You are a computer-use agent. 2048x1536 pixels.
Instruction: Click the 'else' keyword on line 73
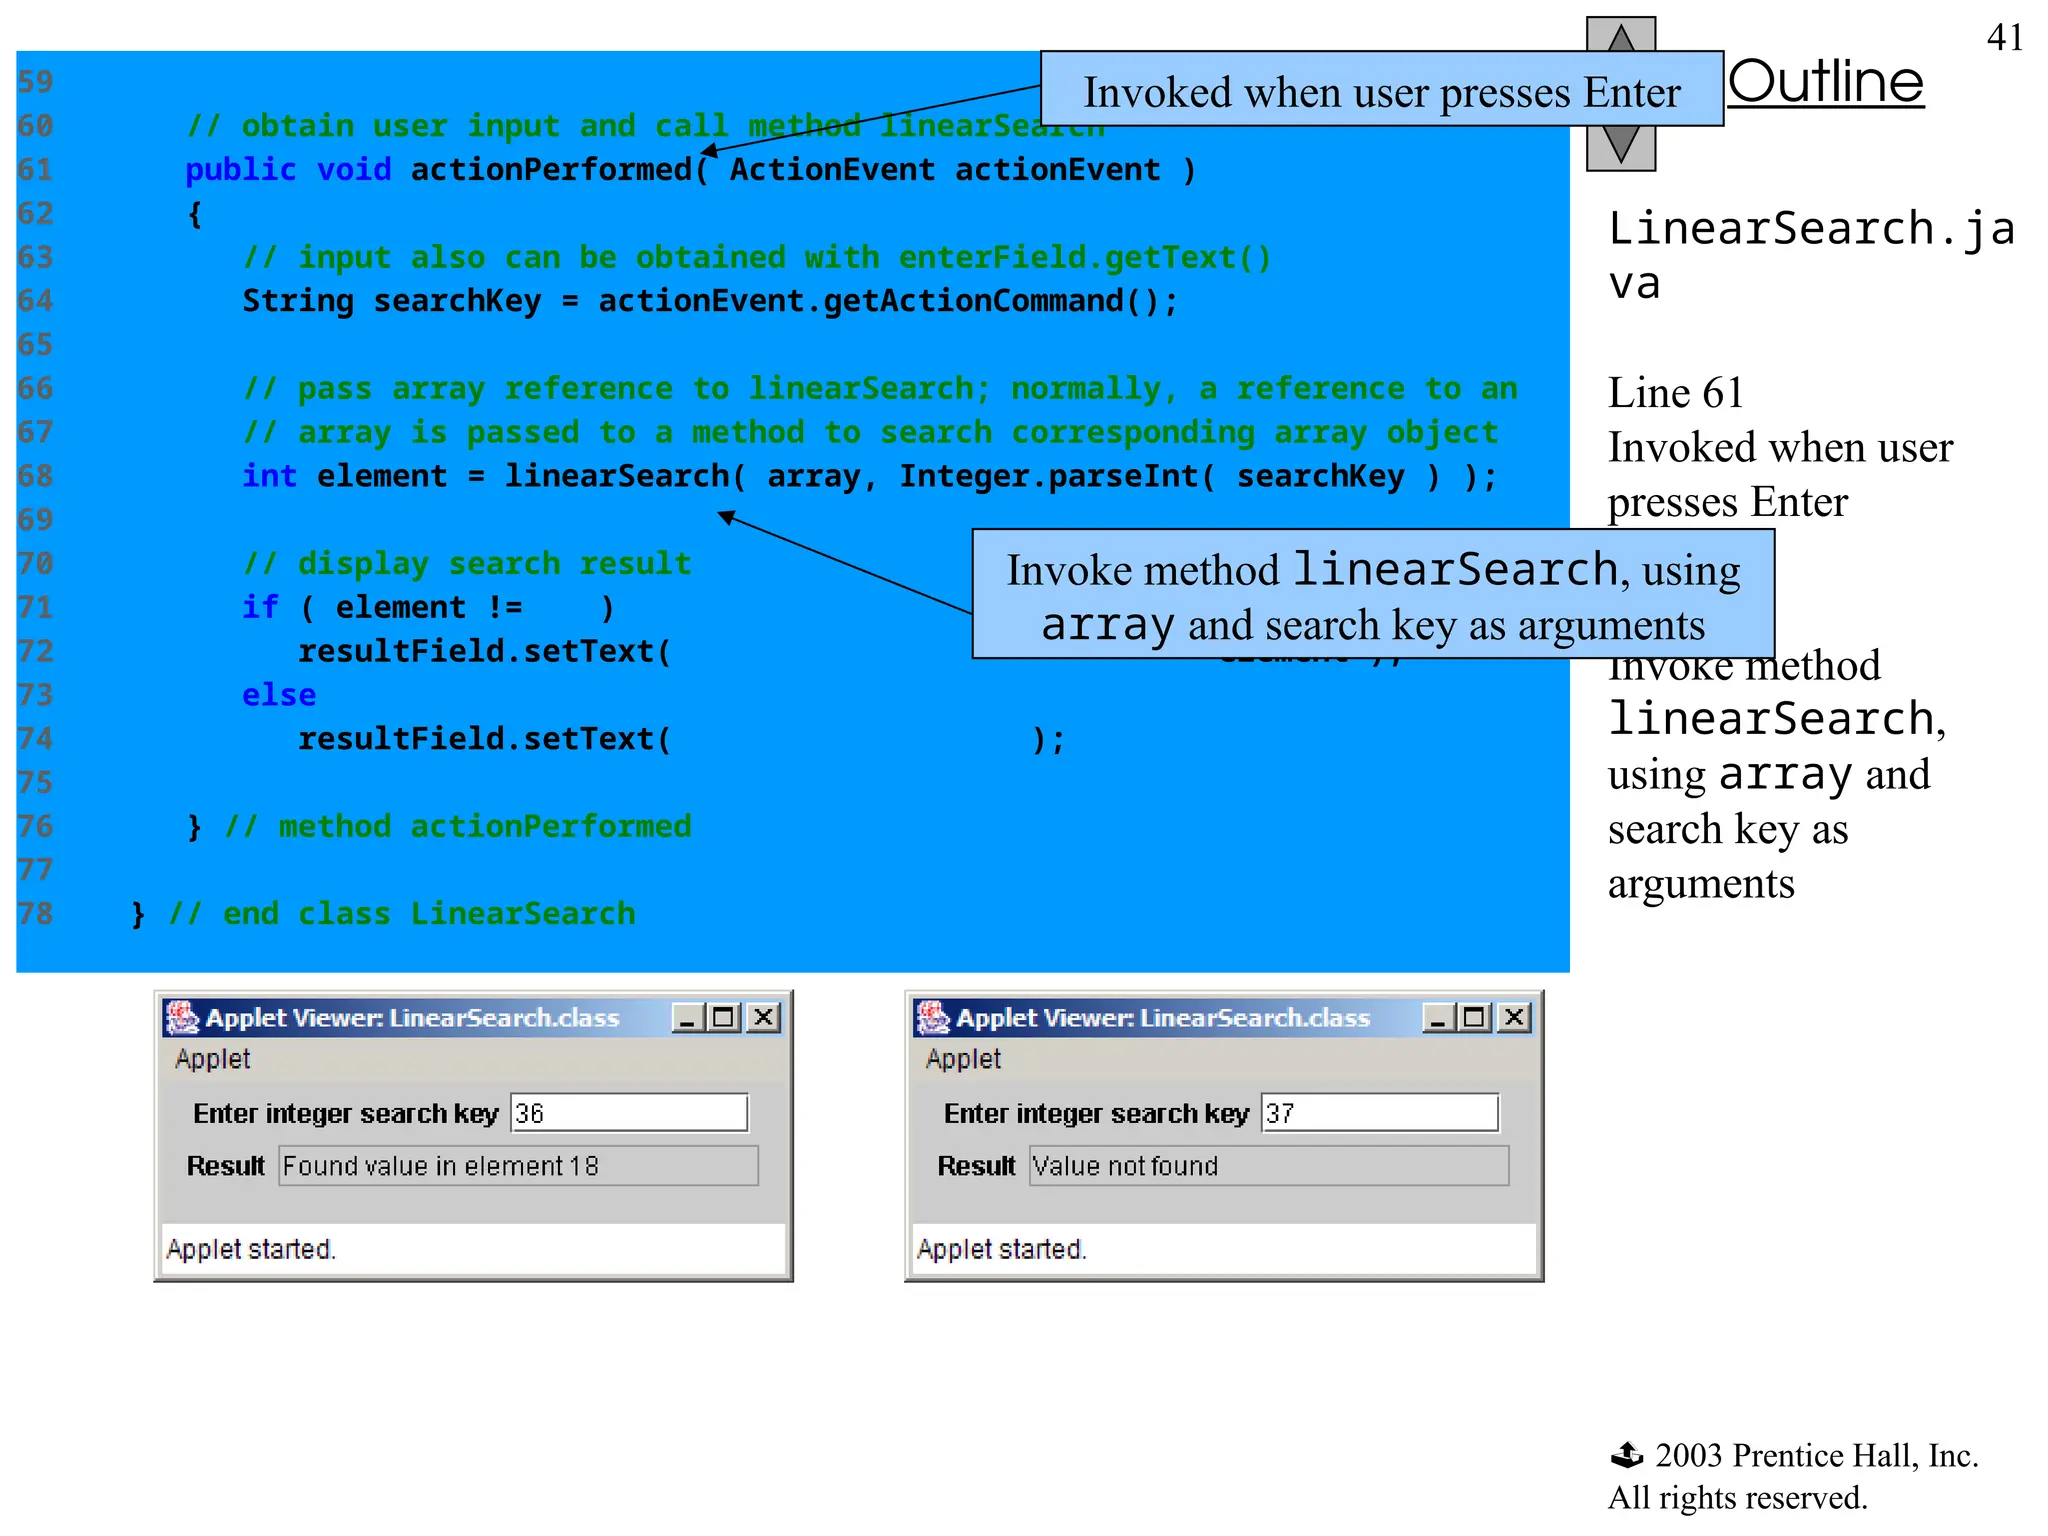279,695
